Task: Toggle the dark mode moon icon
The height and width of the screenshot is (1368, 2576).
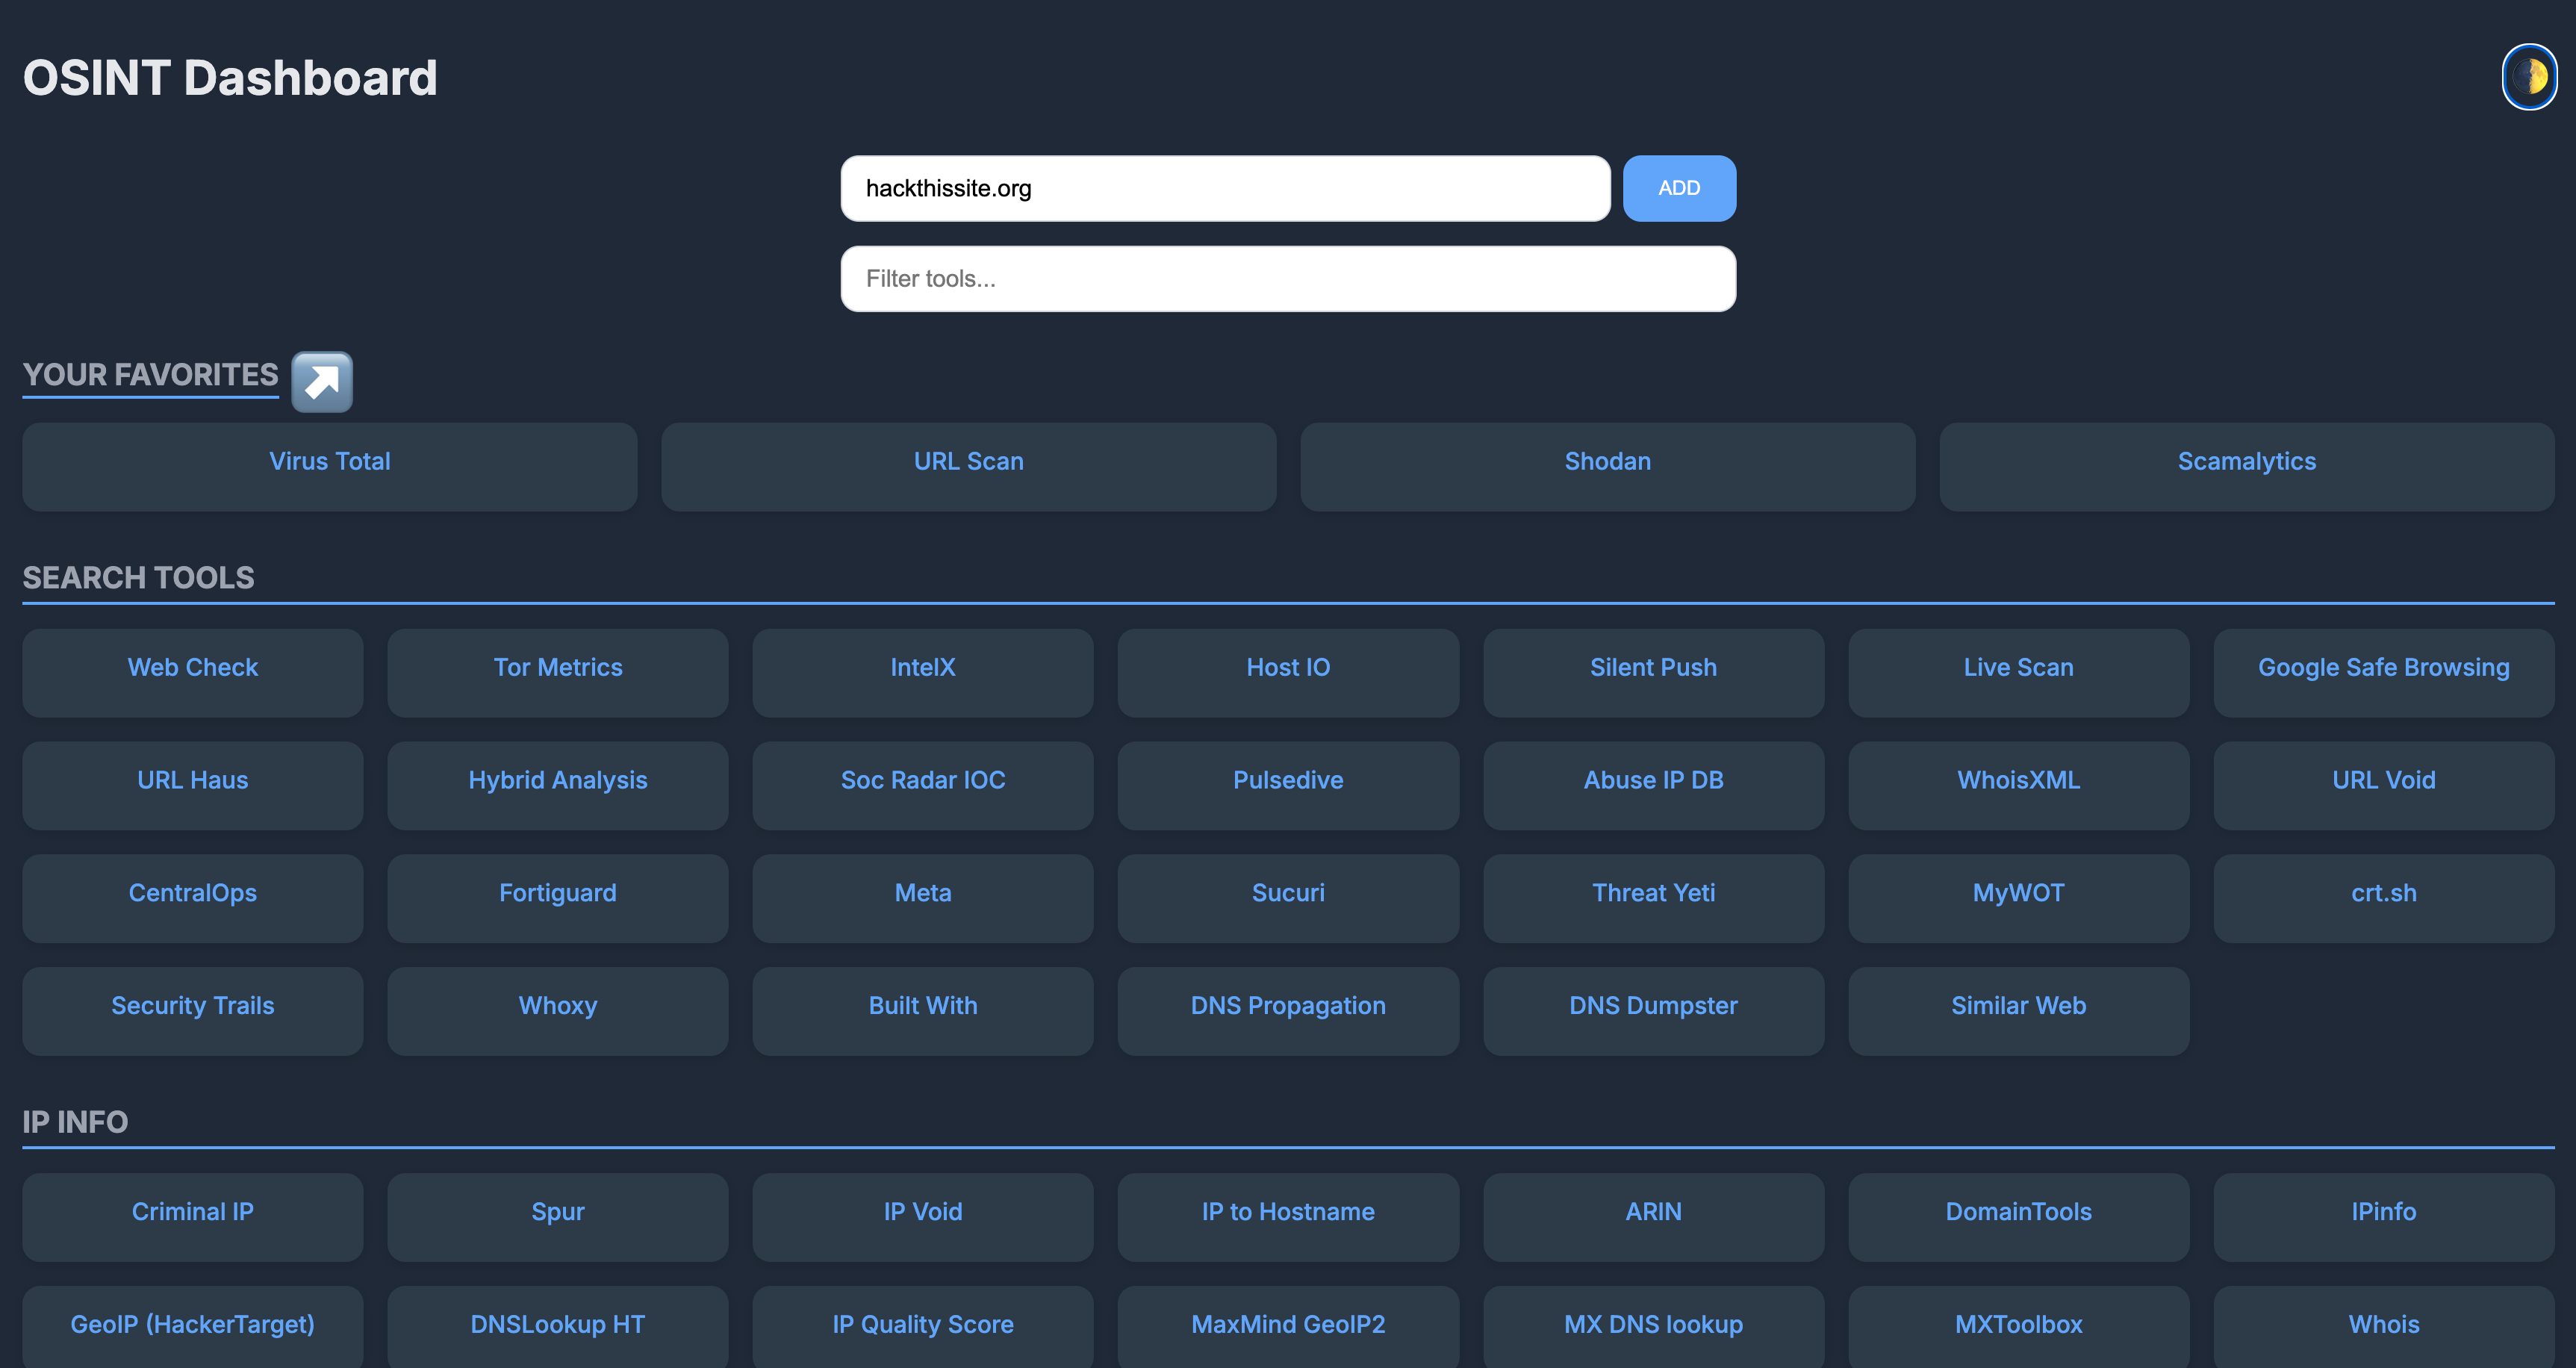Action: coord(2528,77)
